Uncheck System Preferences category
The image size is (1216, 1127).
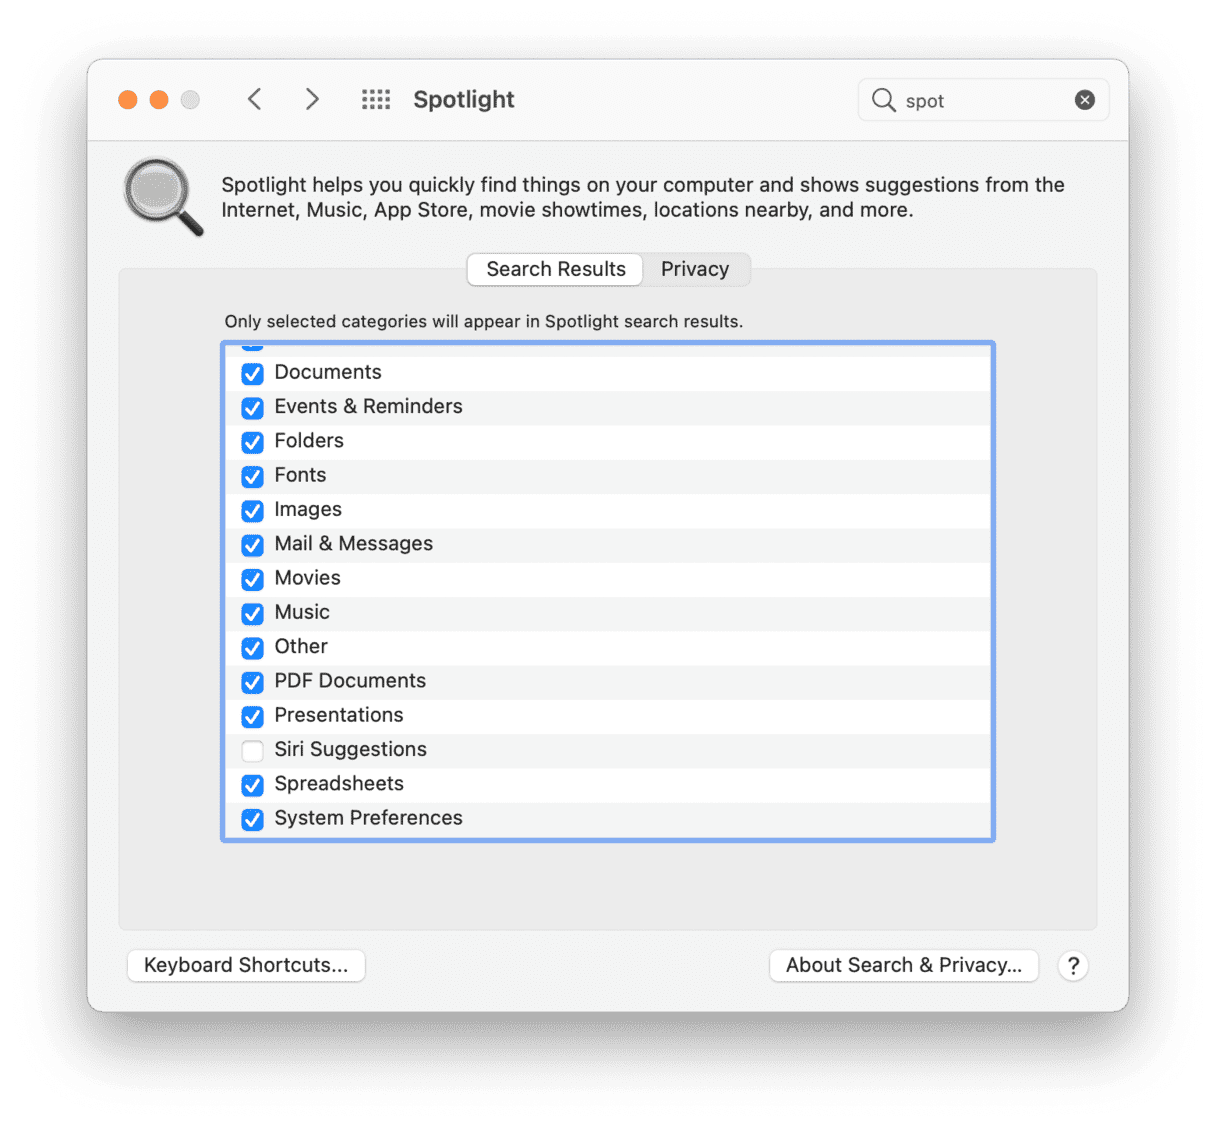pyautogui.click(x=253, y=819)
